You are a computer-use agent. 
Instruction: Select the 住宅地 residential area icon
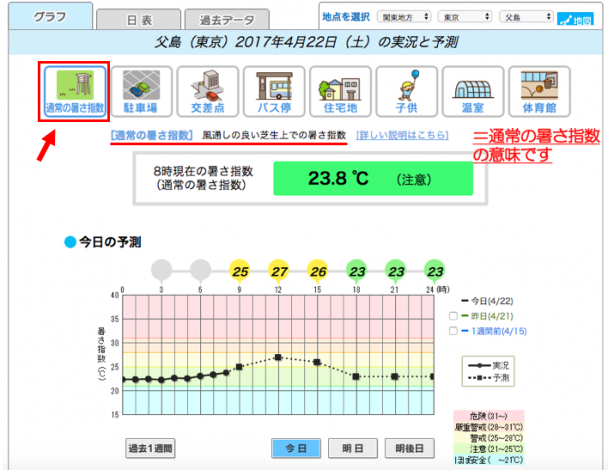pos(340,92)
